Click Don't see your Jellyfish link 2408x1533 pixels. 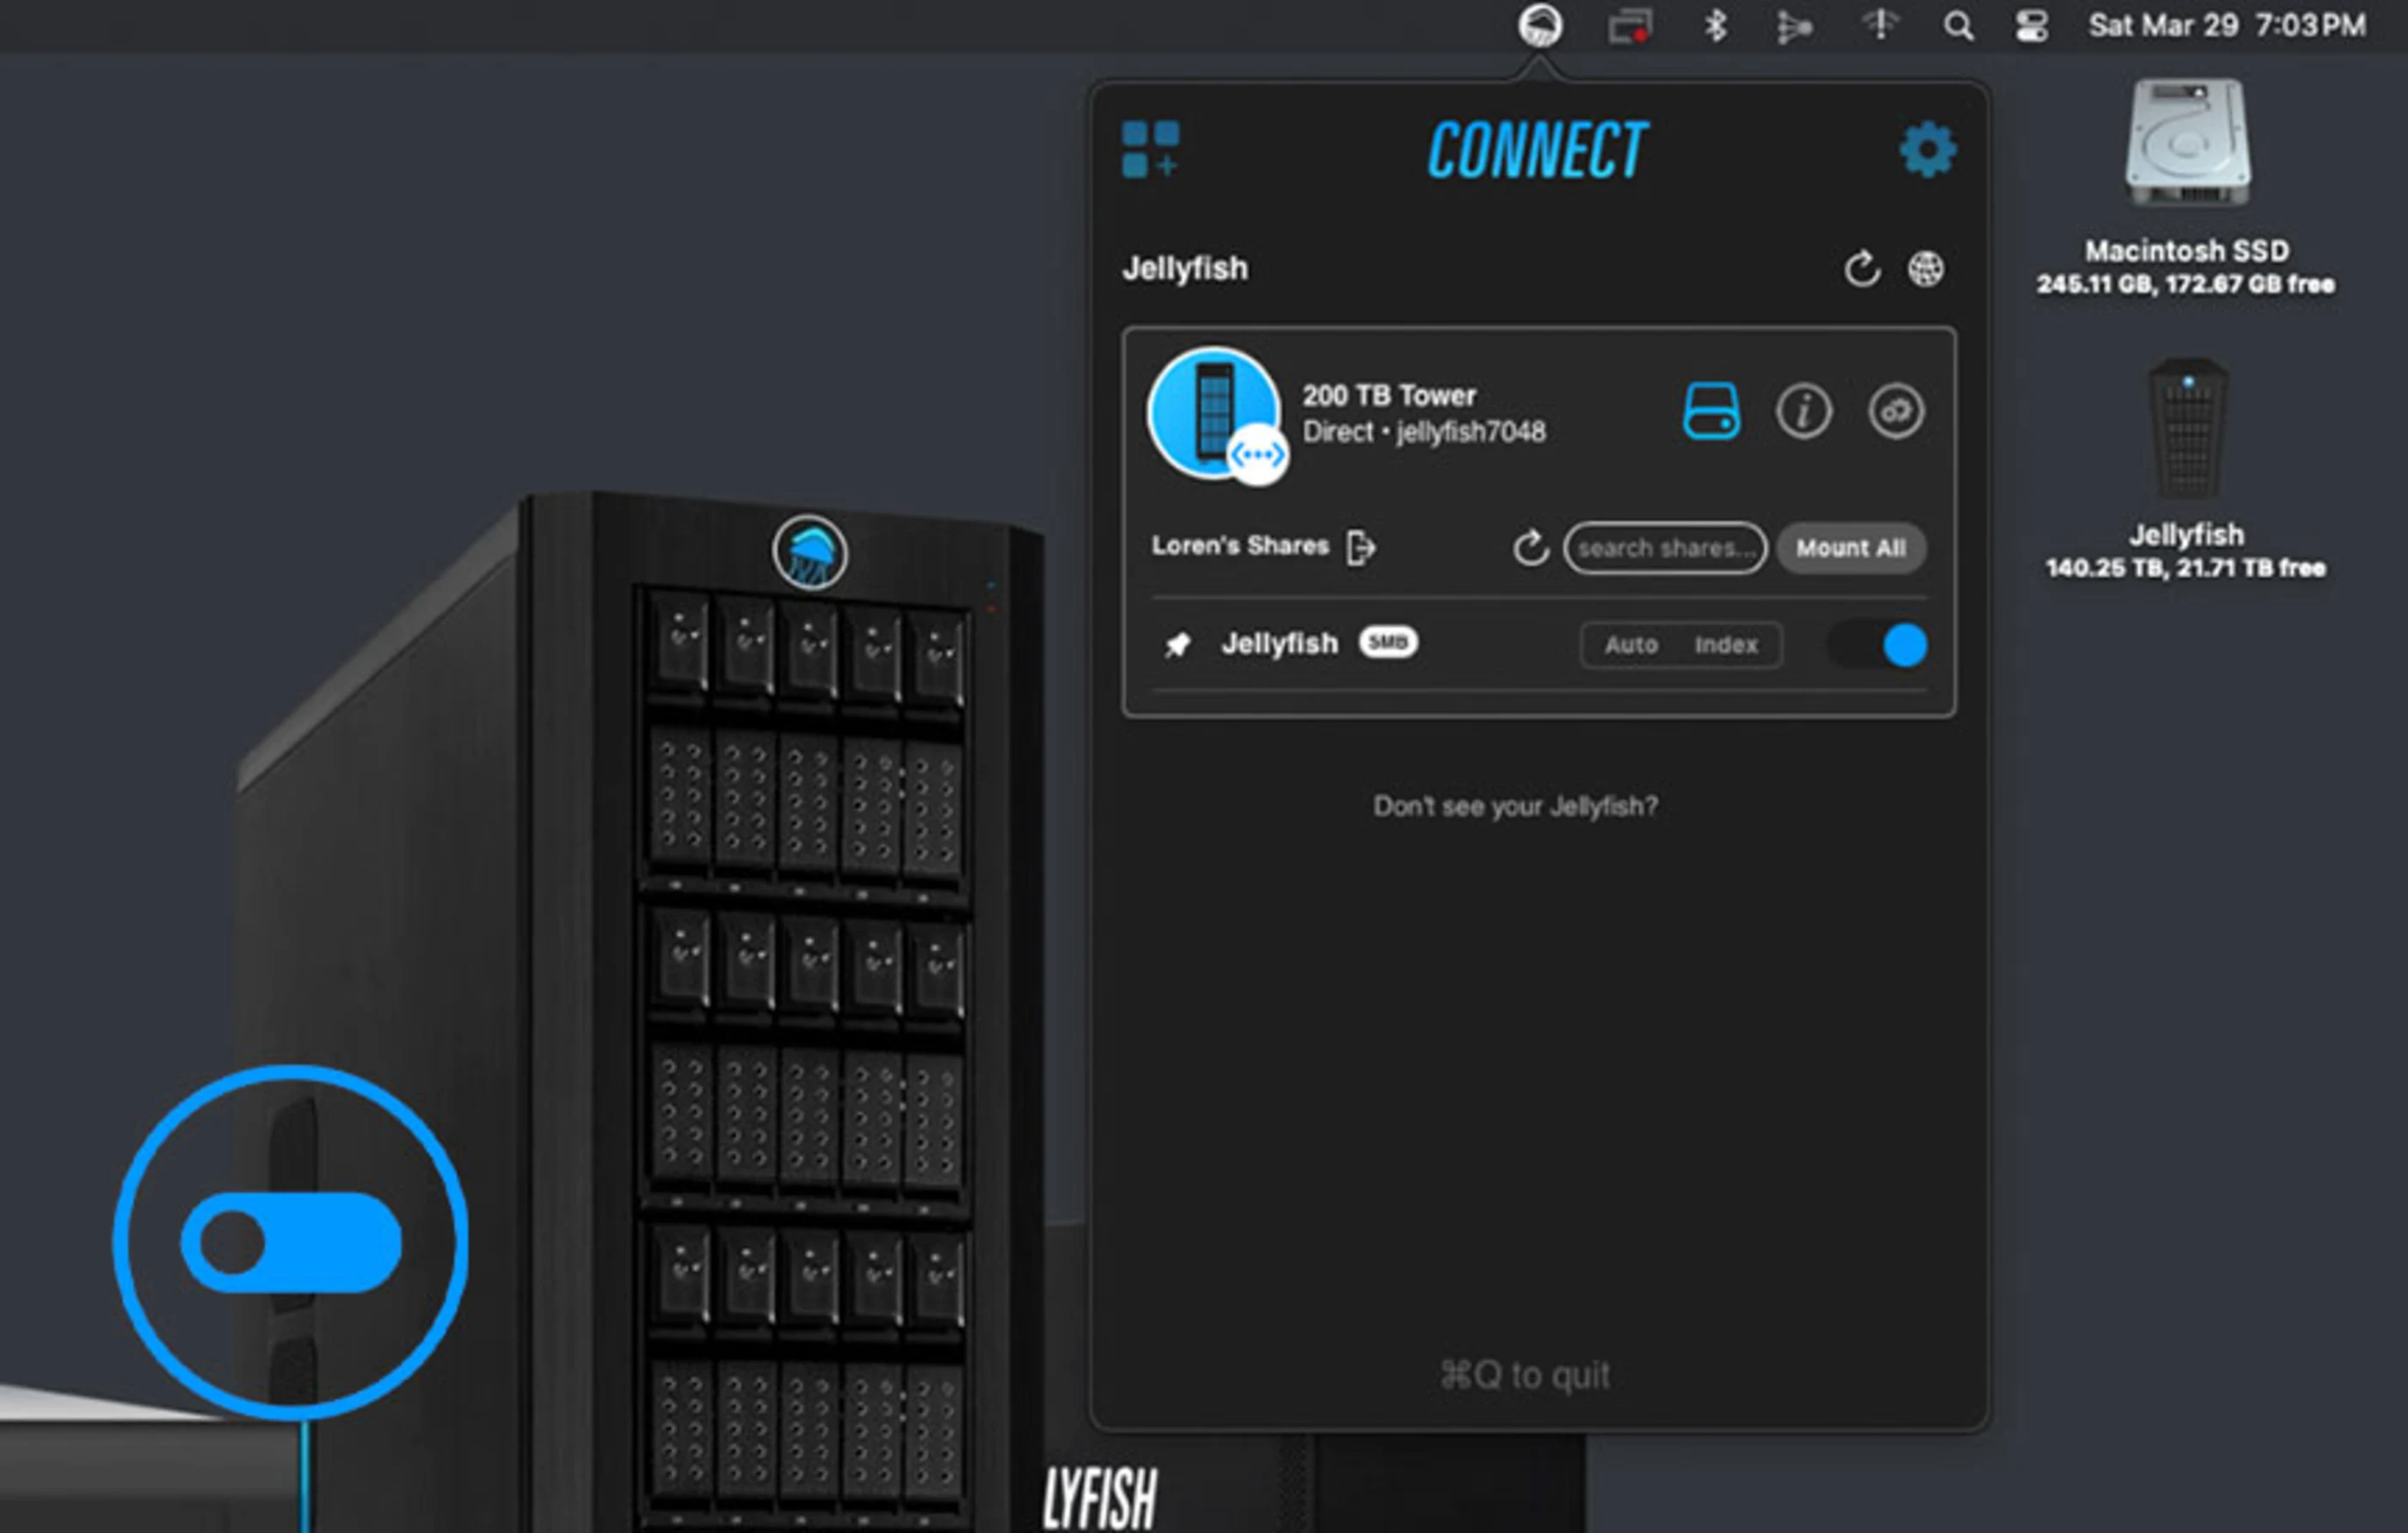click(1515, 806)
